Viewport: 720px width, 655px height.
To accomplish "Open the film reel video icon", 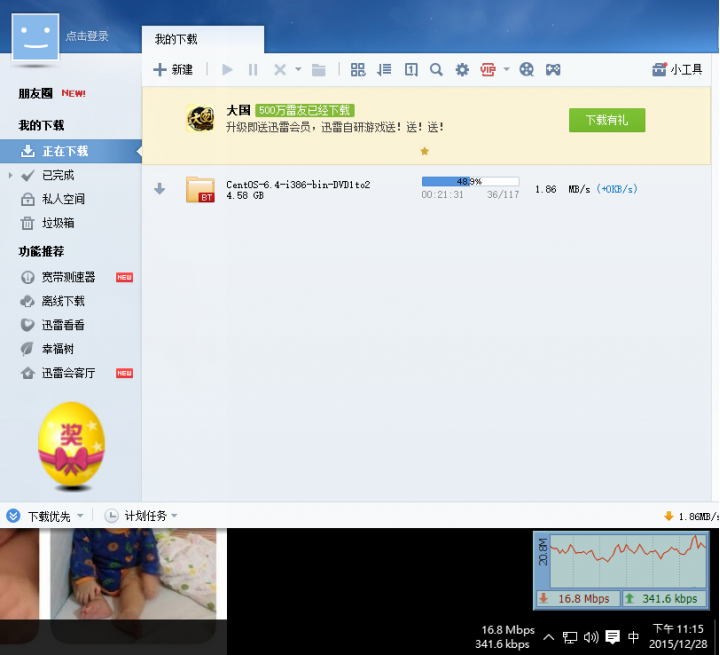I will (526, 70).
